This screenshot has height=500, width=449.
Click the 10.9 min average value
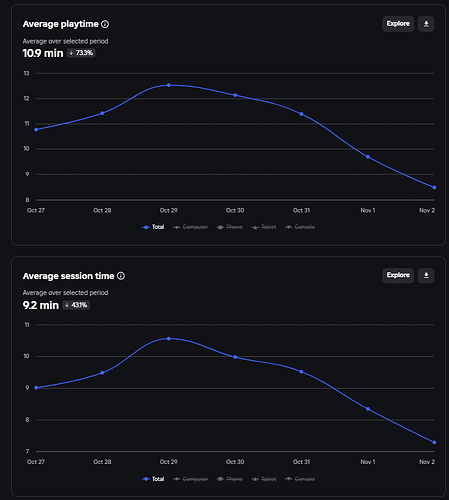[x=43, y=53]
